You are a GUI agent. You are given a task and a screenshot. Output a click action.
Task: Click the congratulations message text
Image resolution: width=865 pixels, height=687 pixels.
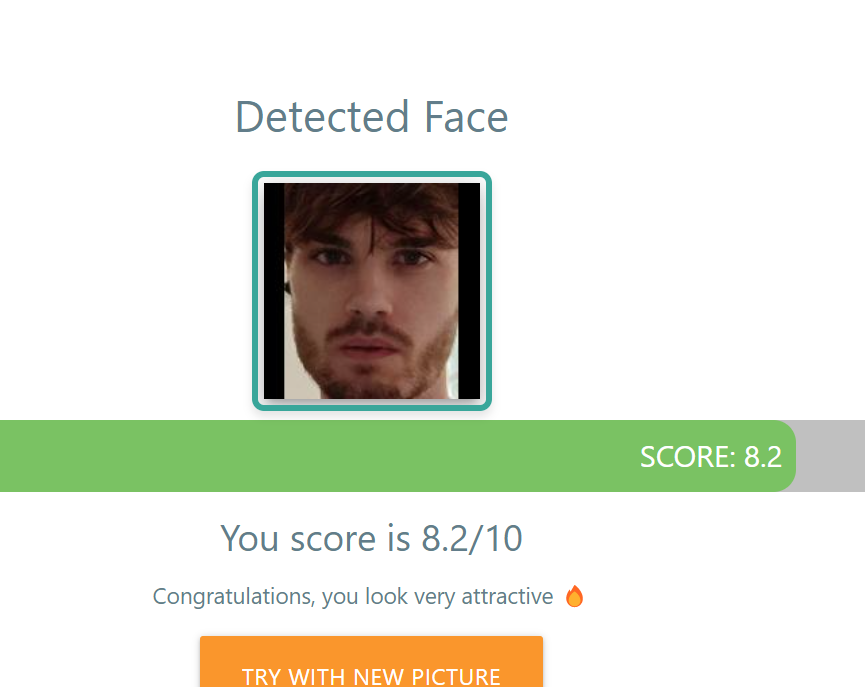point(353,597)
